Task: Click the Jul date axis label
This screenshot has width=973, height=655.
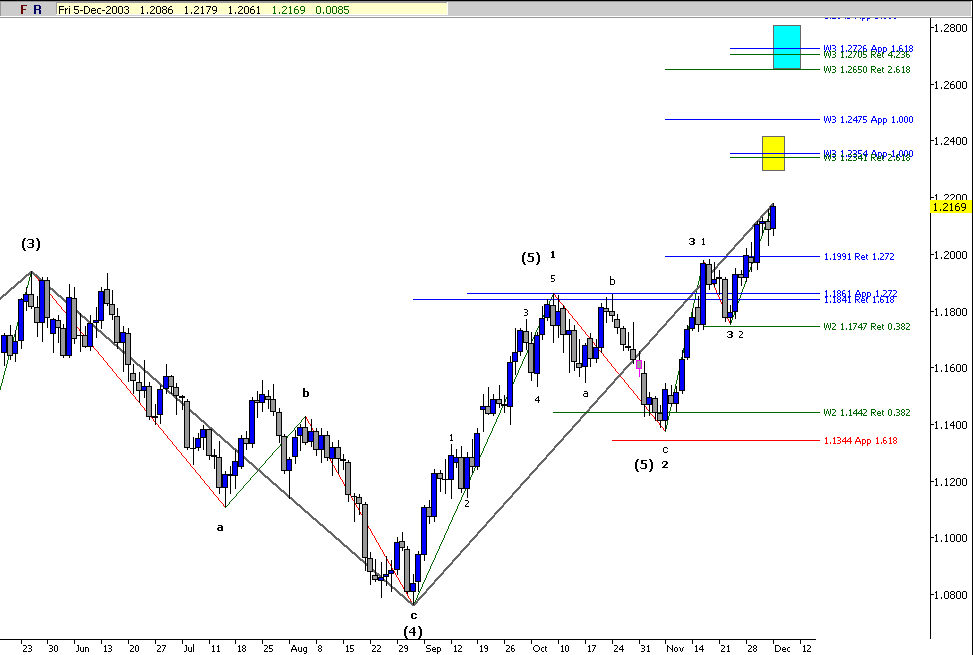Action: click(x=189, y=649)
